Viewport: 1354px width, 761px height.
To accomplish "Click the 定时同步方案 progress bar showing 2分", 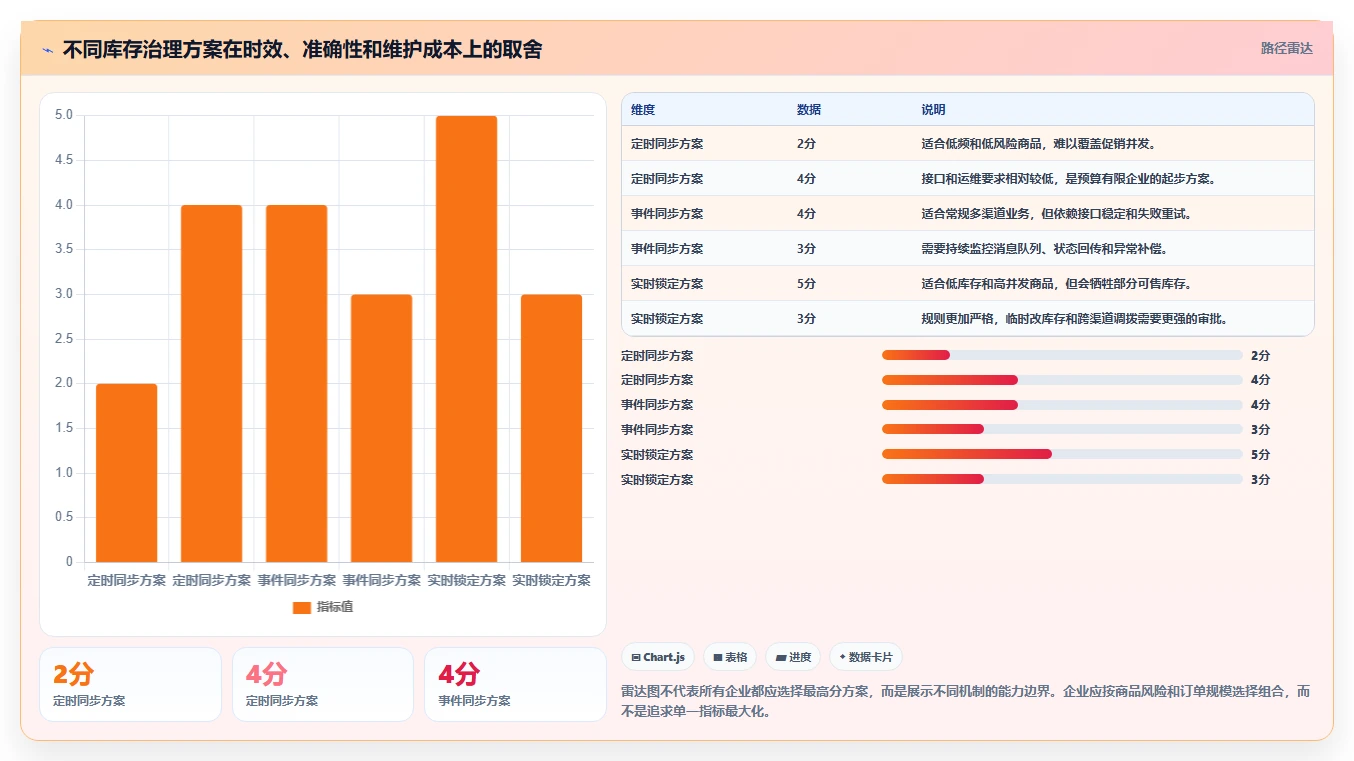I will click(1062, 355).
